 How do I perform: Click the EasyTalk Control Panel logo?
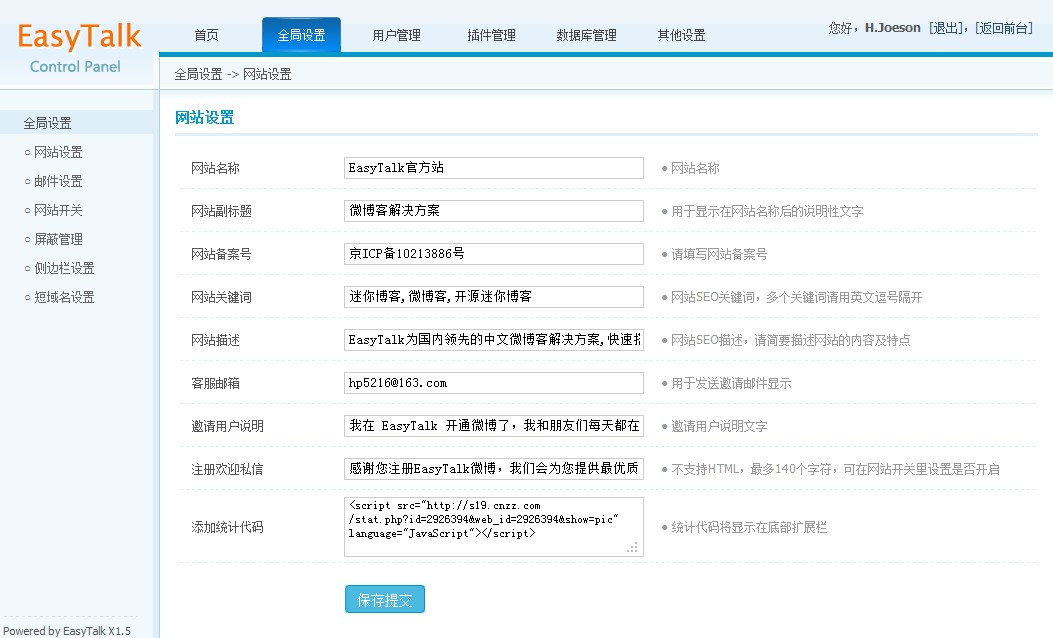coord(78,47)
